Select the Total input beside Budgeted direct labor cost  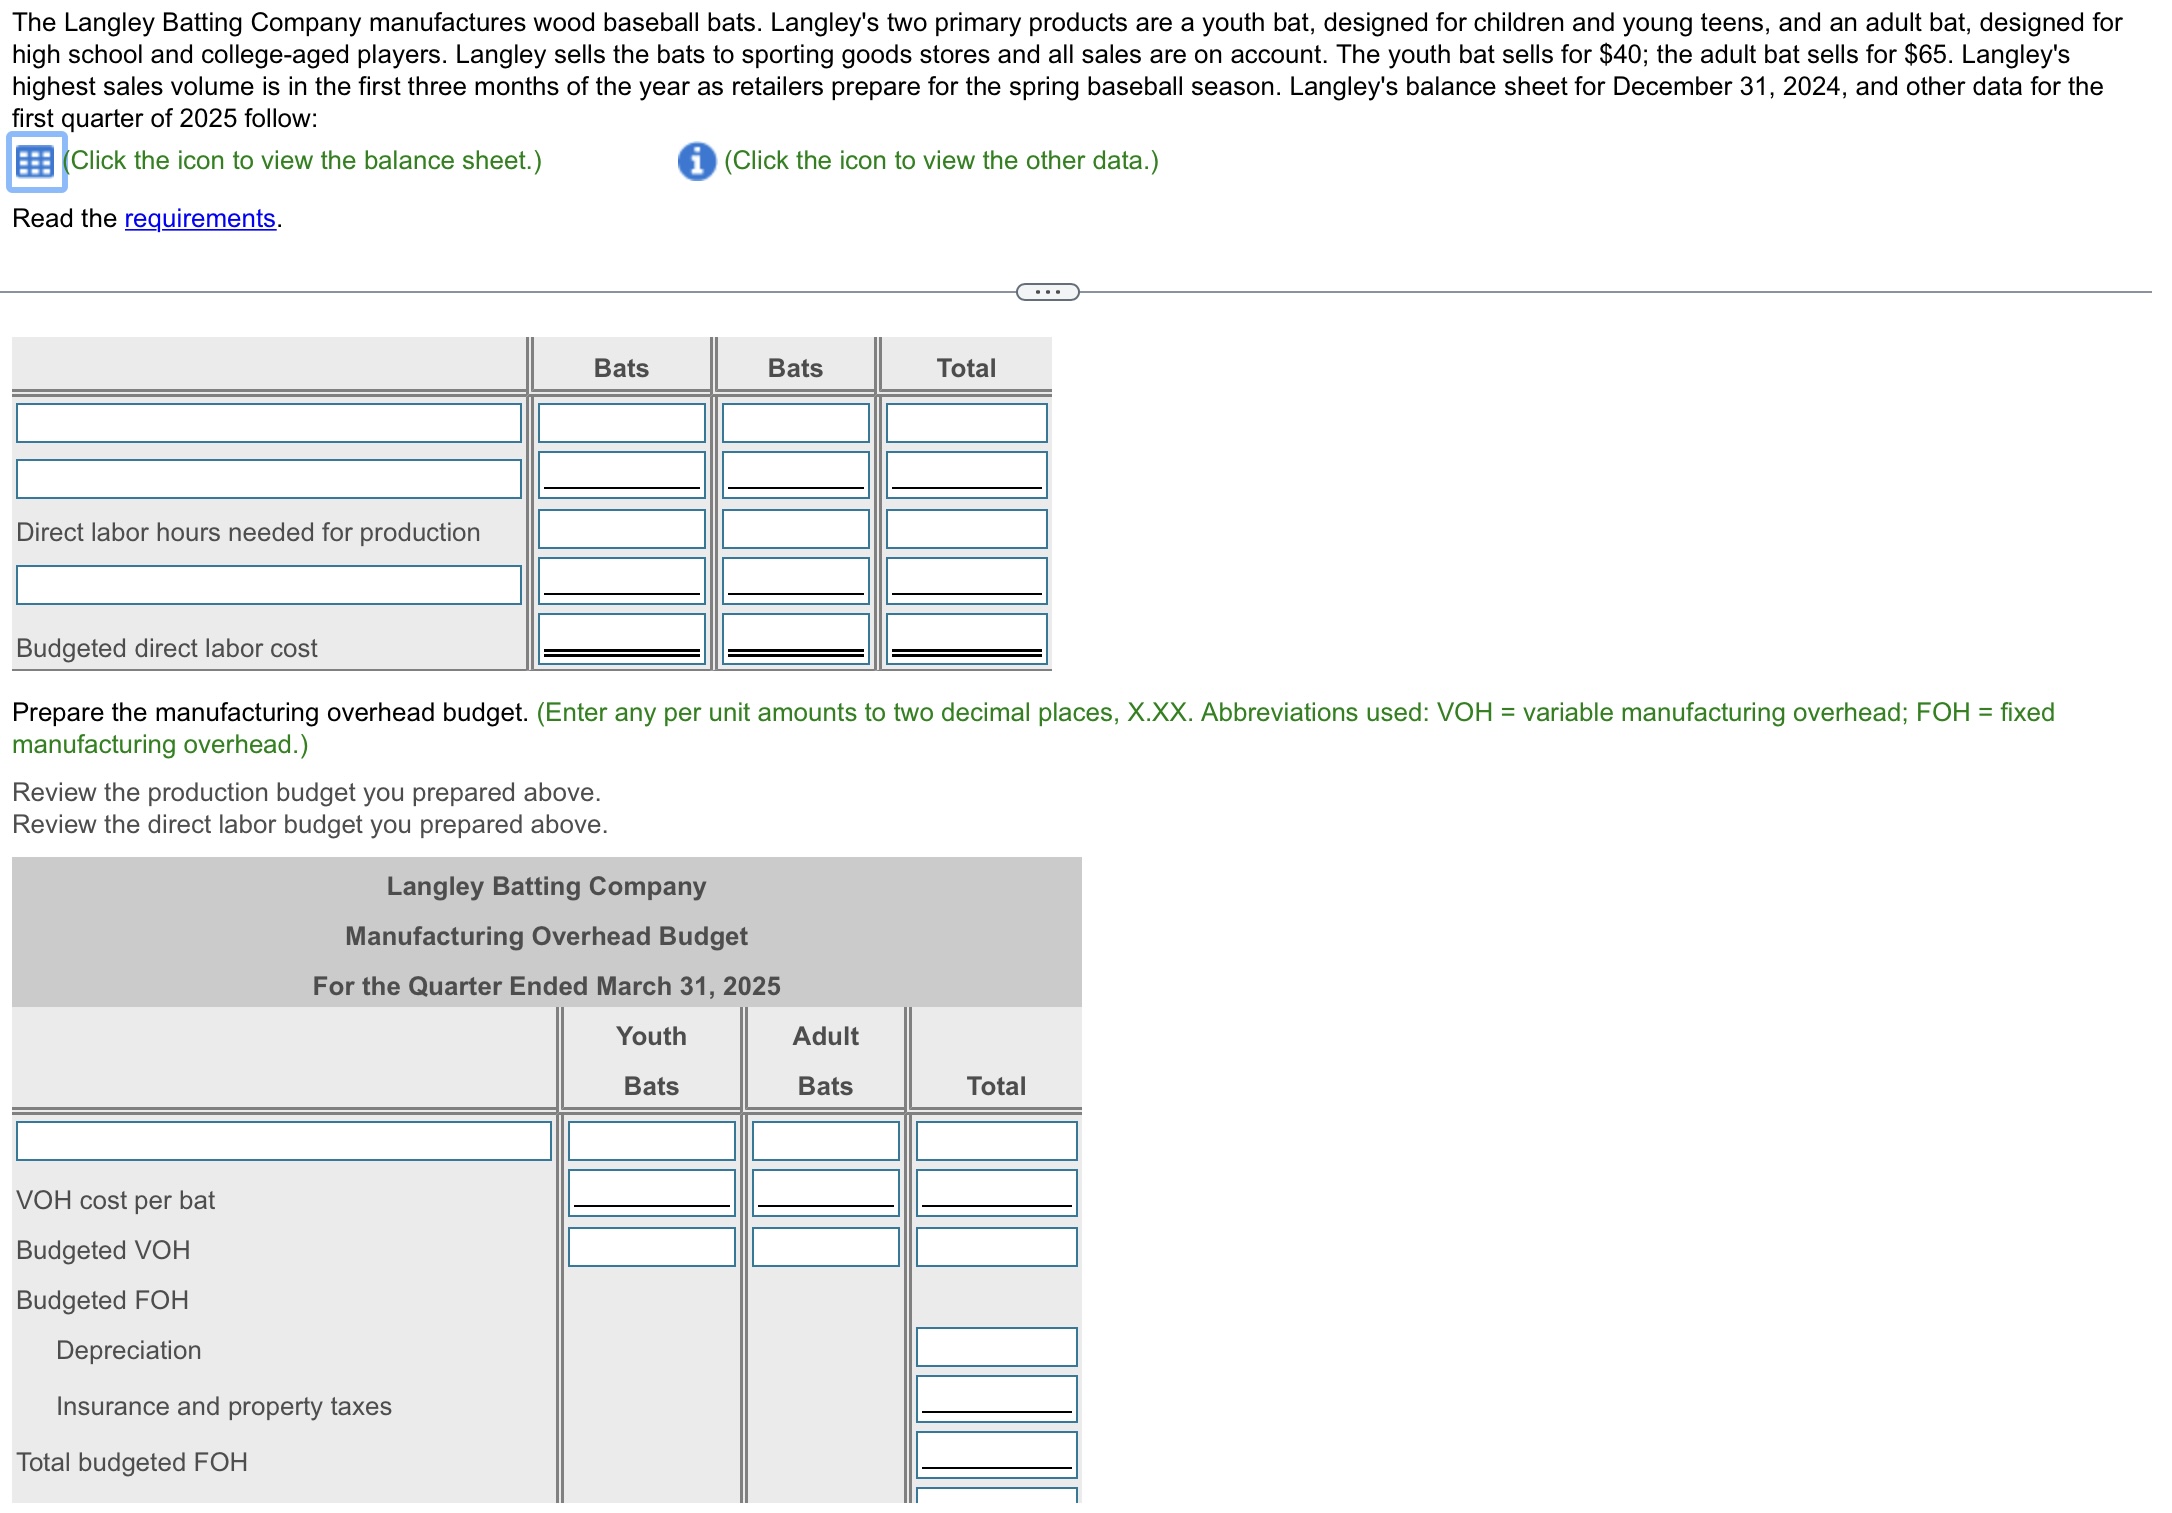(963, 635)
